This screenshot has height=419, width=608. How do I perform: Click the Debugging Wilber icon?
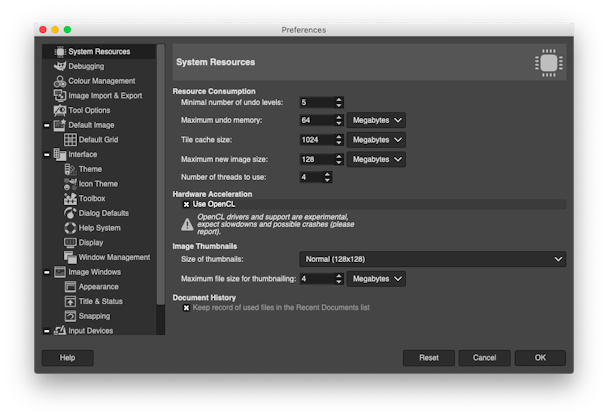pyautogui.click(x=60, y=66)
